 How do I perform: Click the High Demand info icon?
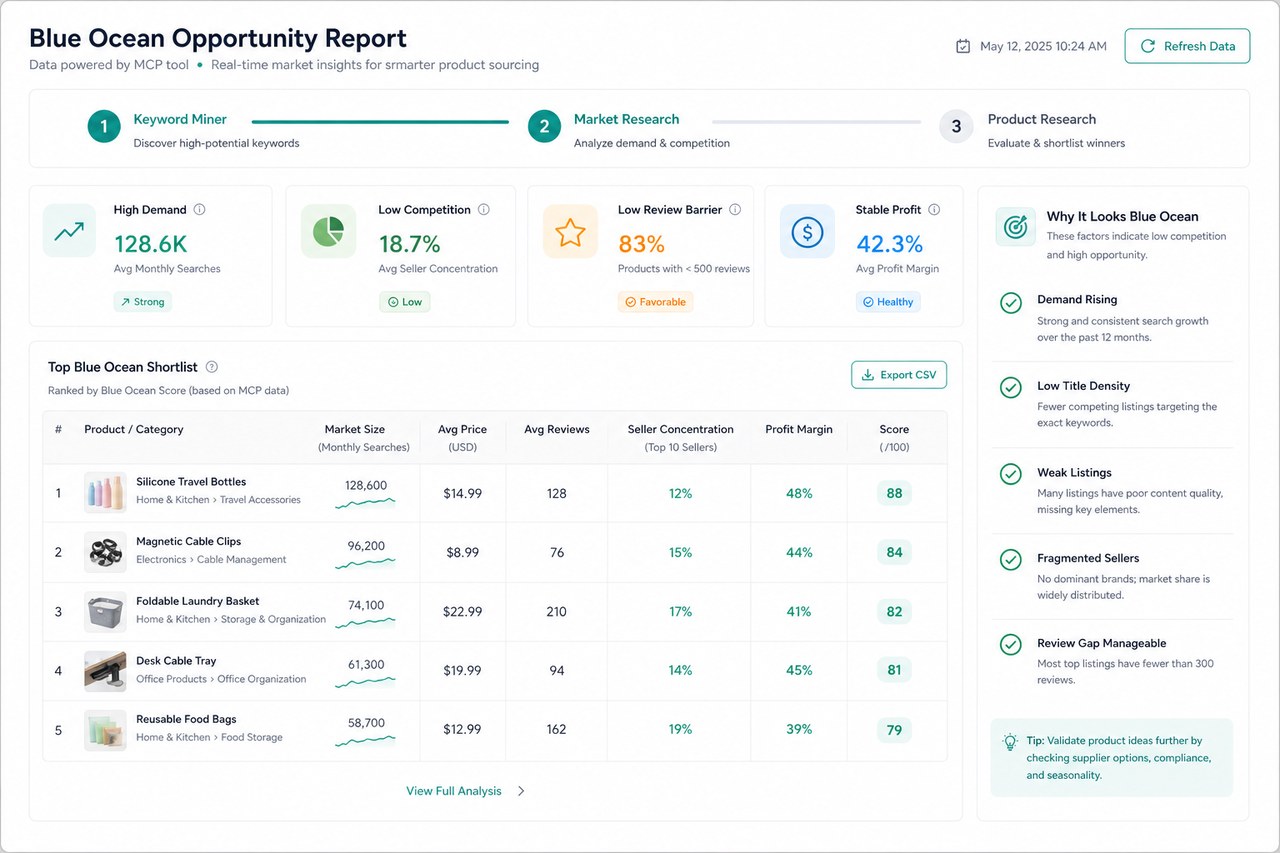[199, 210]
